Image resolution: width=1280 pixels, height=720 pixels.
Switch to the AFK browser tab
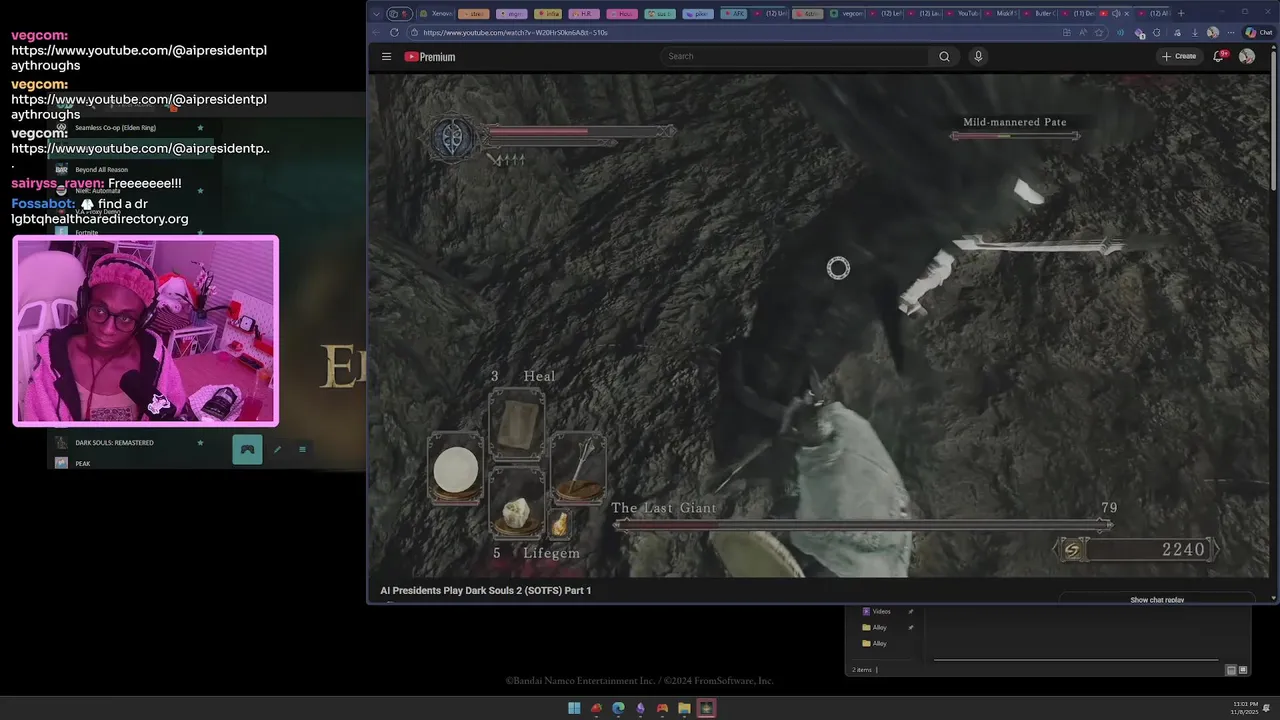[734, 13]
